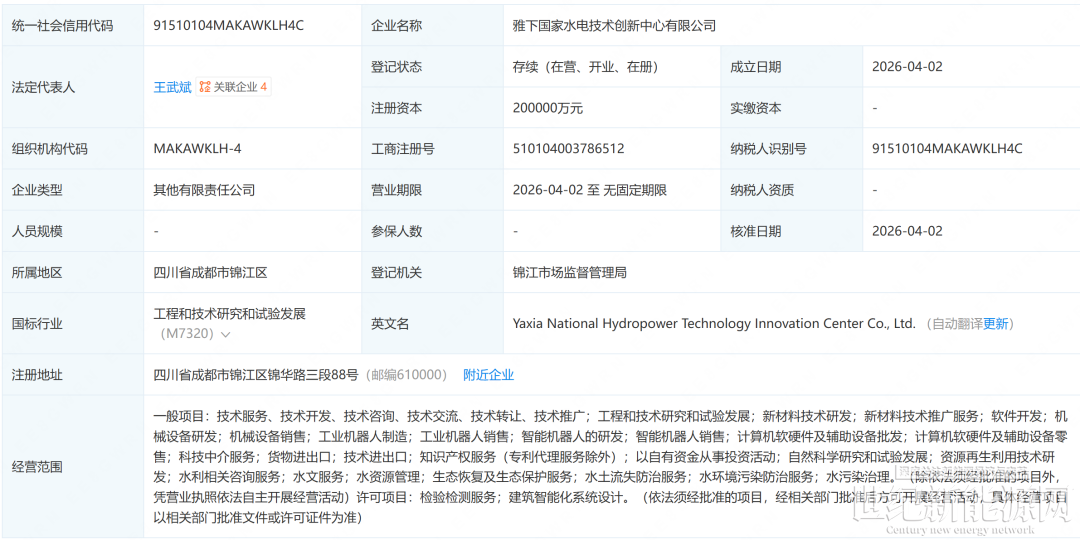Click industry name 工程和技术研究和试验发展
Image resolution: width=1080 pixels, height=540 pixels.
pos(229,314)
